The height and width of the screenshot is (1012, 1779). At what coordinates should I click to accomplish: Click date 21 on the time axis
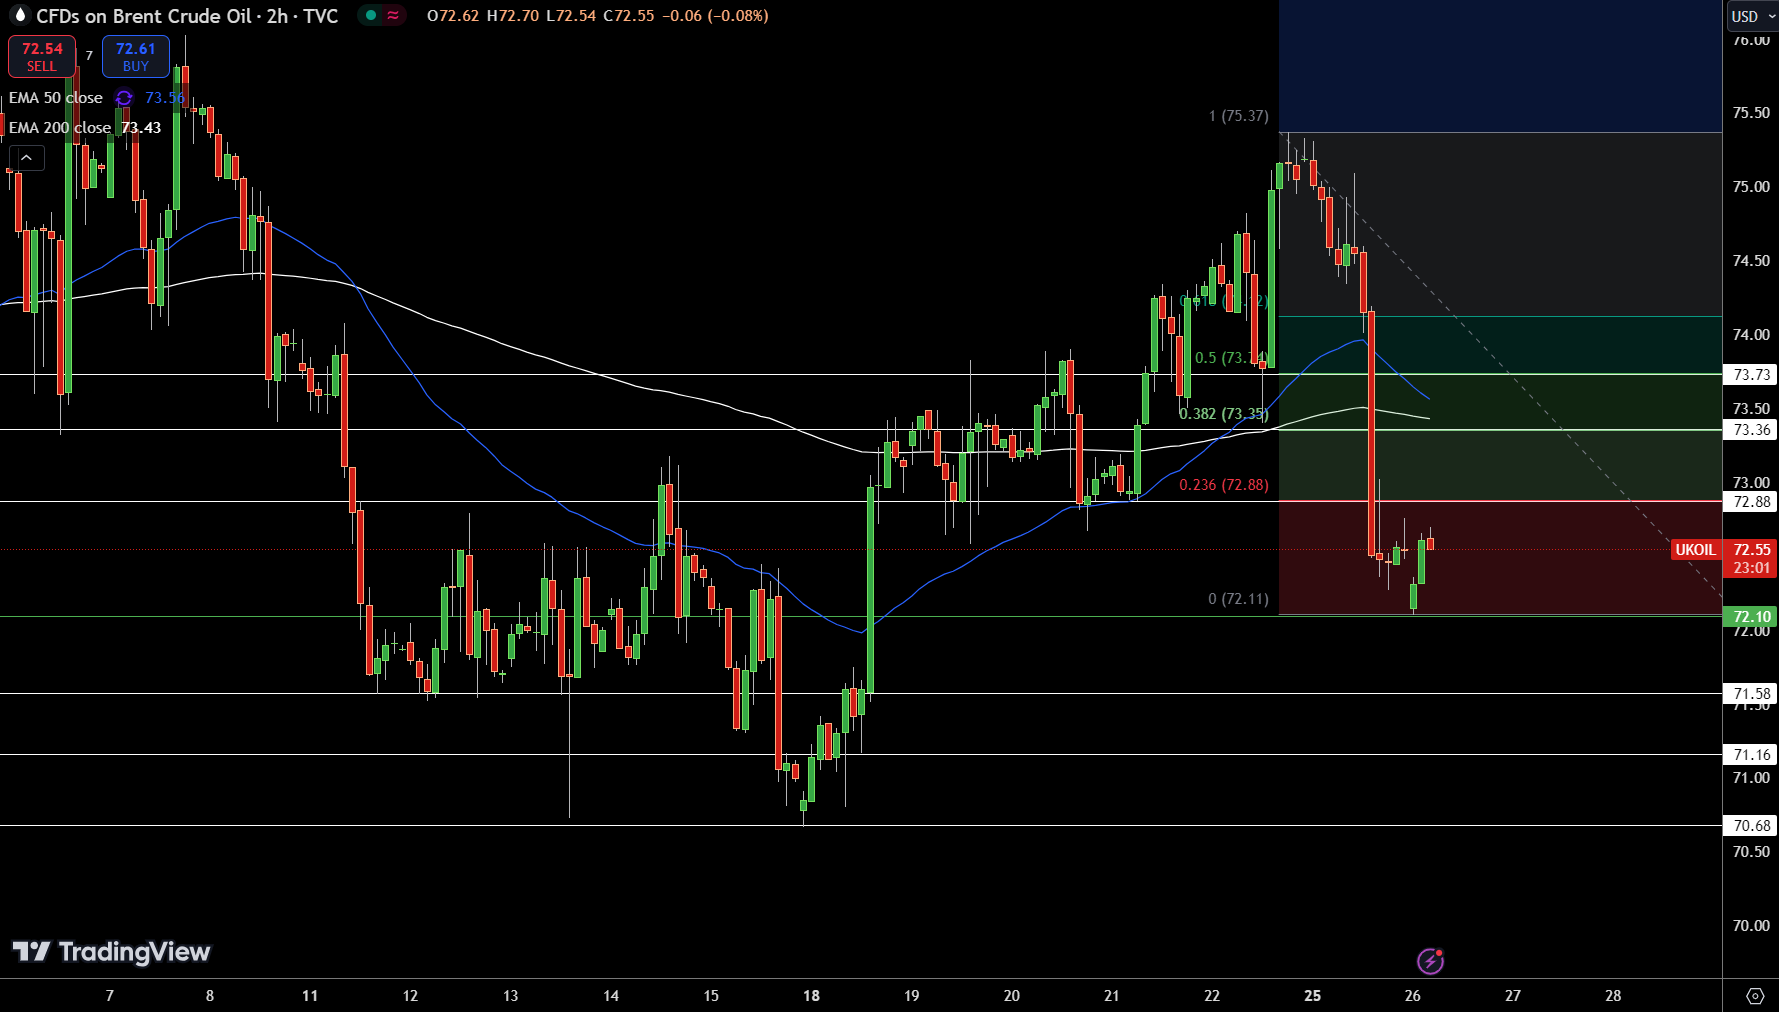pyautogui.click(x=1112, y=996)
